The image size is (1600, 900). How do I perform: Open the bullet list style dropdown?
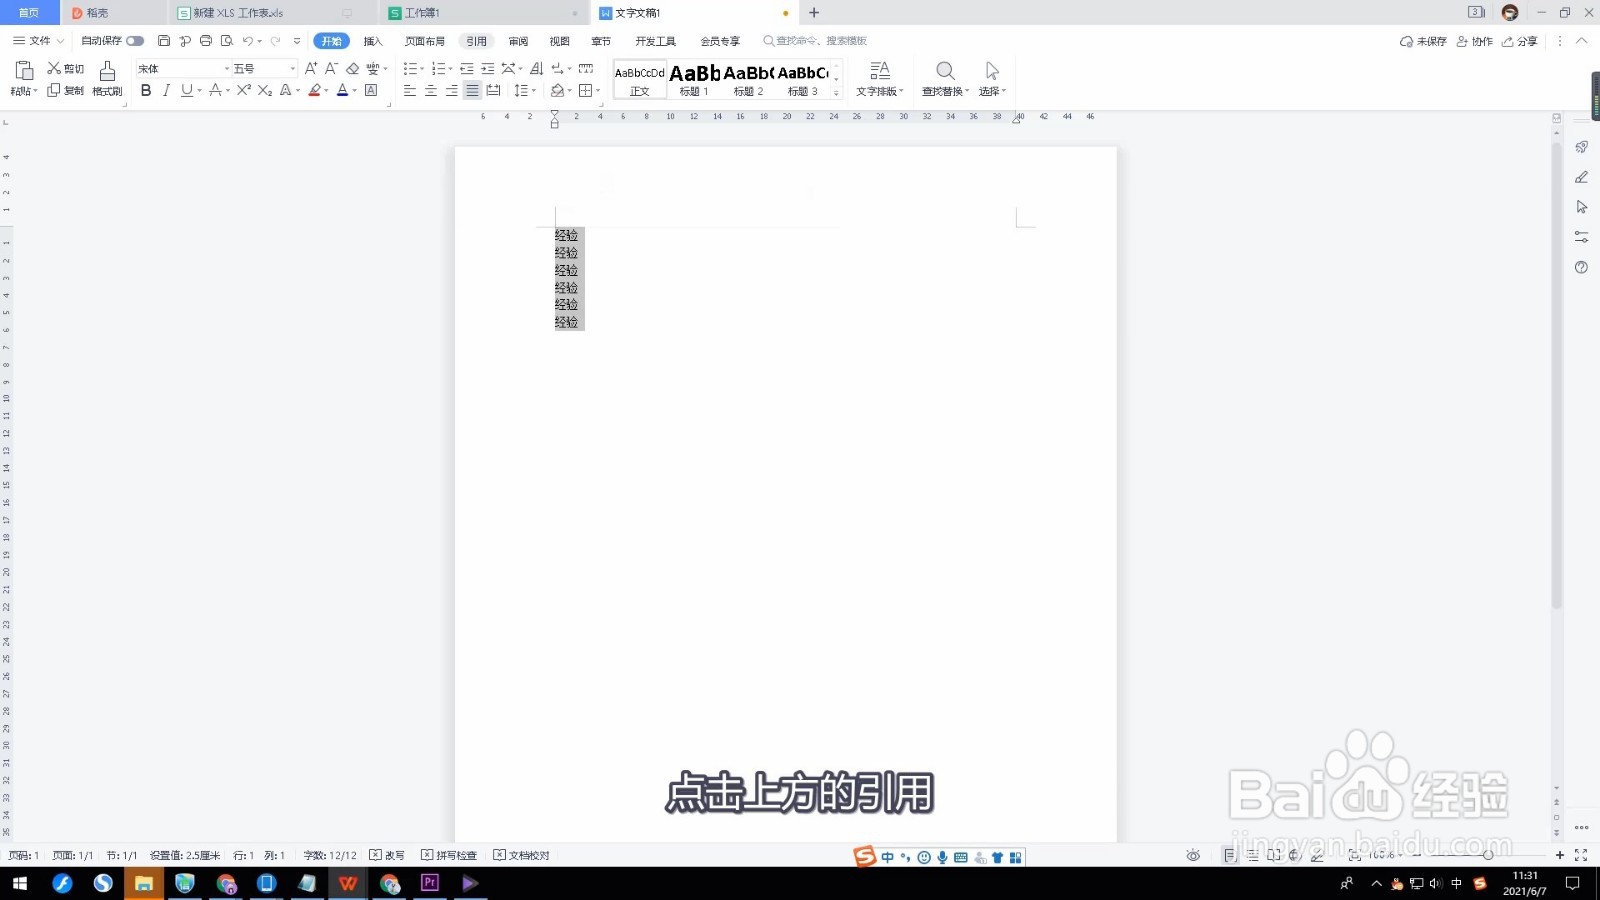pyautogui.click(x=421, y=70)
